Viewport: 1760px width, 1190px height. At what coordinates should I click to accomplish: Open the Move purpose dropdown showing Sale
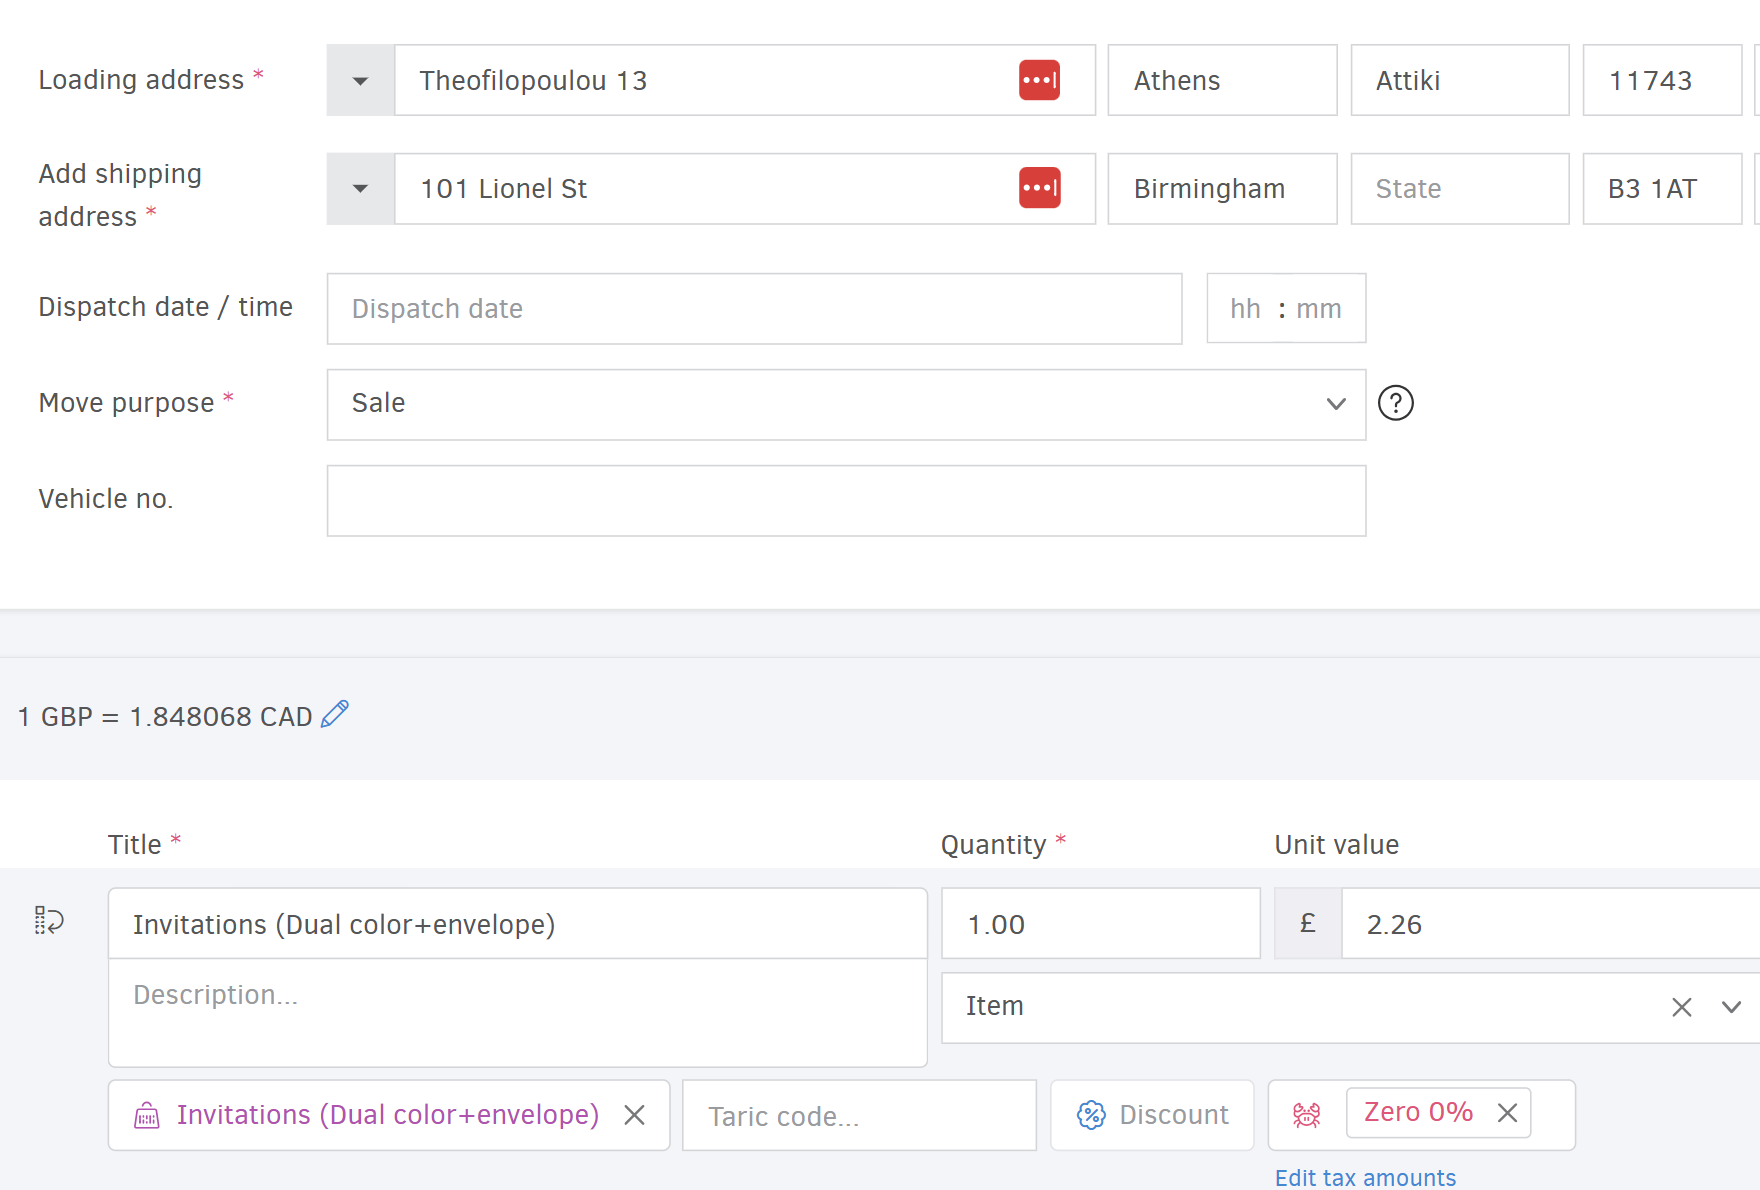(x=846, y=405)
